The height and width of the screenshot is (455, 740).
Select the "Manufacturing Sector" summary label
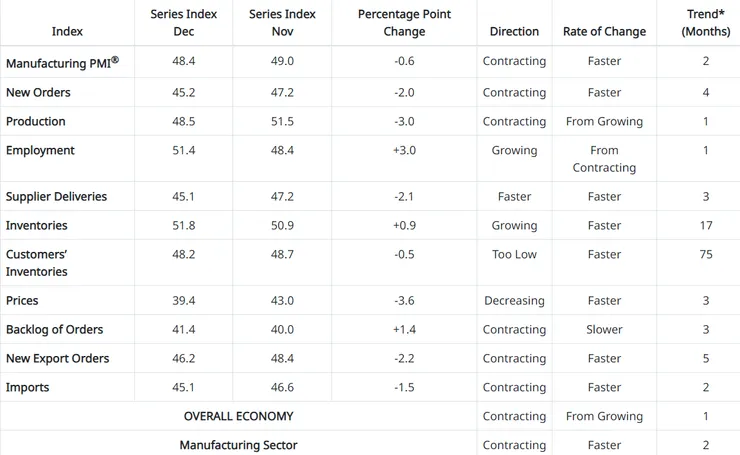(238, 445)
